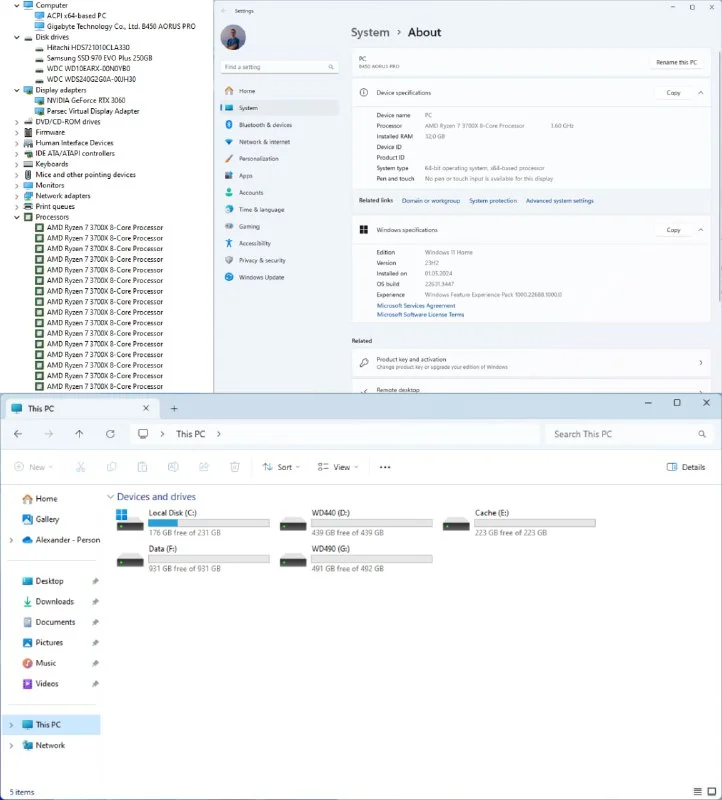Collapse the Processors node in device tree
The width and height of the screenshot is (722, 800).
(16, 217)
